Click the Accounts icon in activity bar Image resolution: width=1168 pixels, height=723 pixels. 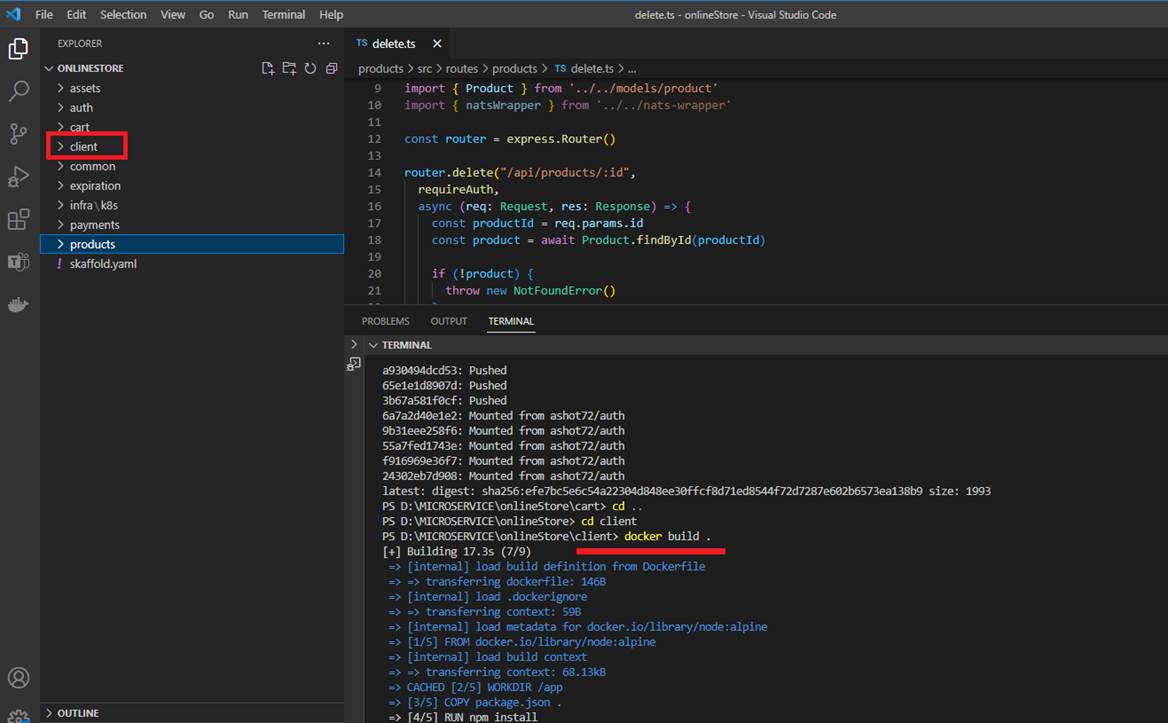pos(19,679)
